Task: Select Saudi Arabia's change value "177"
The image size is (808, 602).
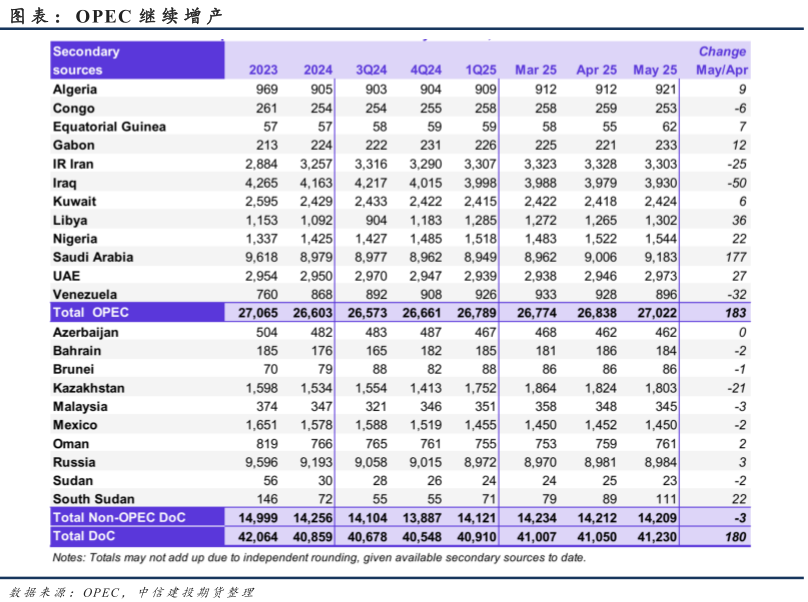Action: click(736, 257)
